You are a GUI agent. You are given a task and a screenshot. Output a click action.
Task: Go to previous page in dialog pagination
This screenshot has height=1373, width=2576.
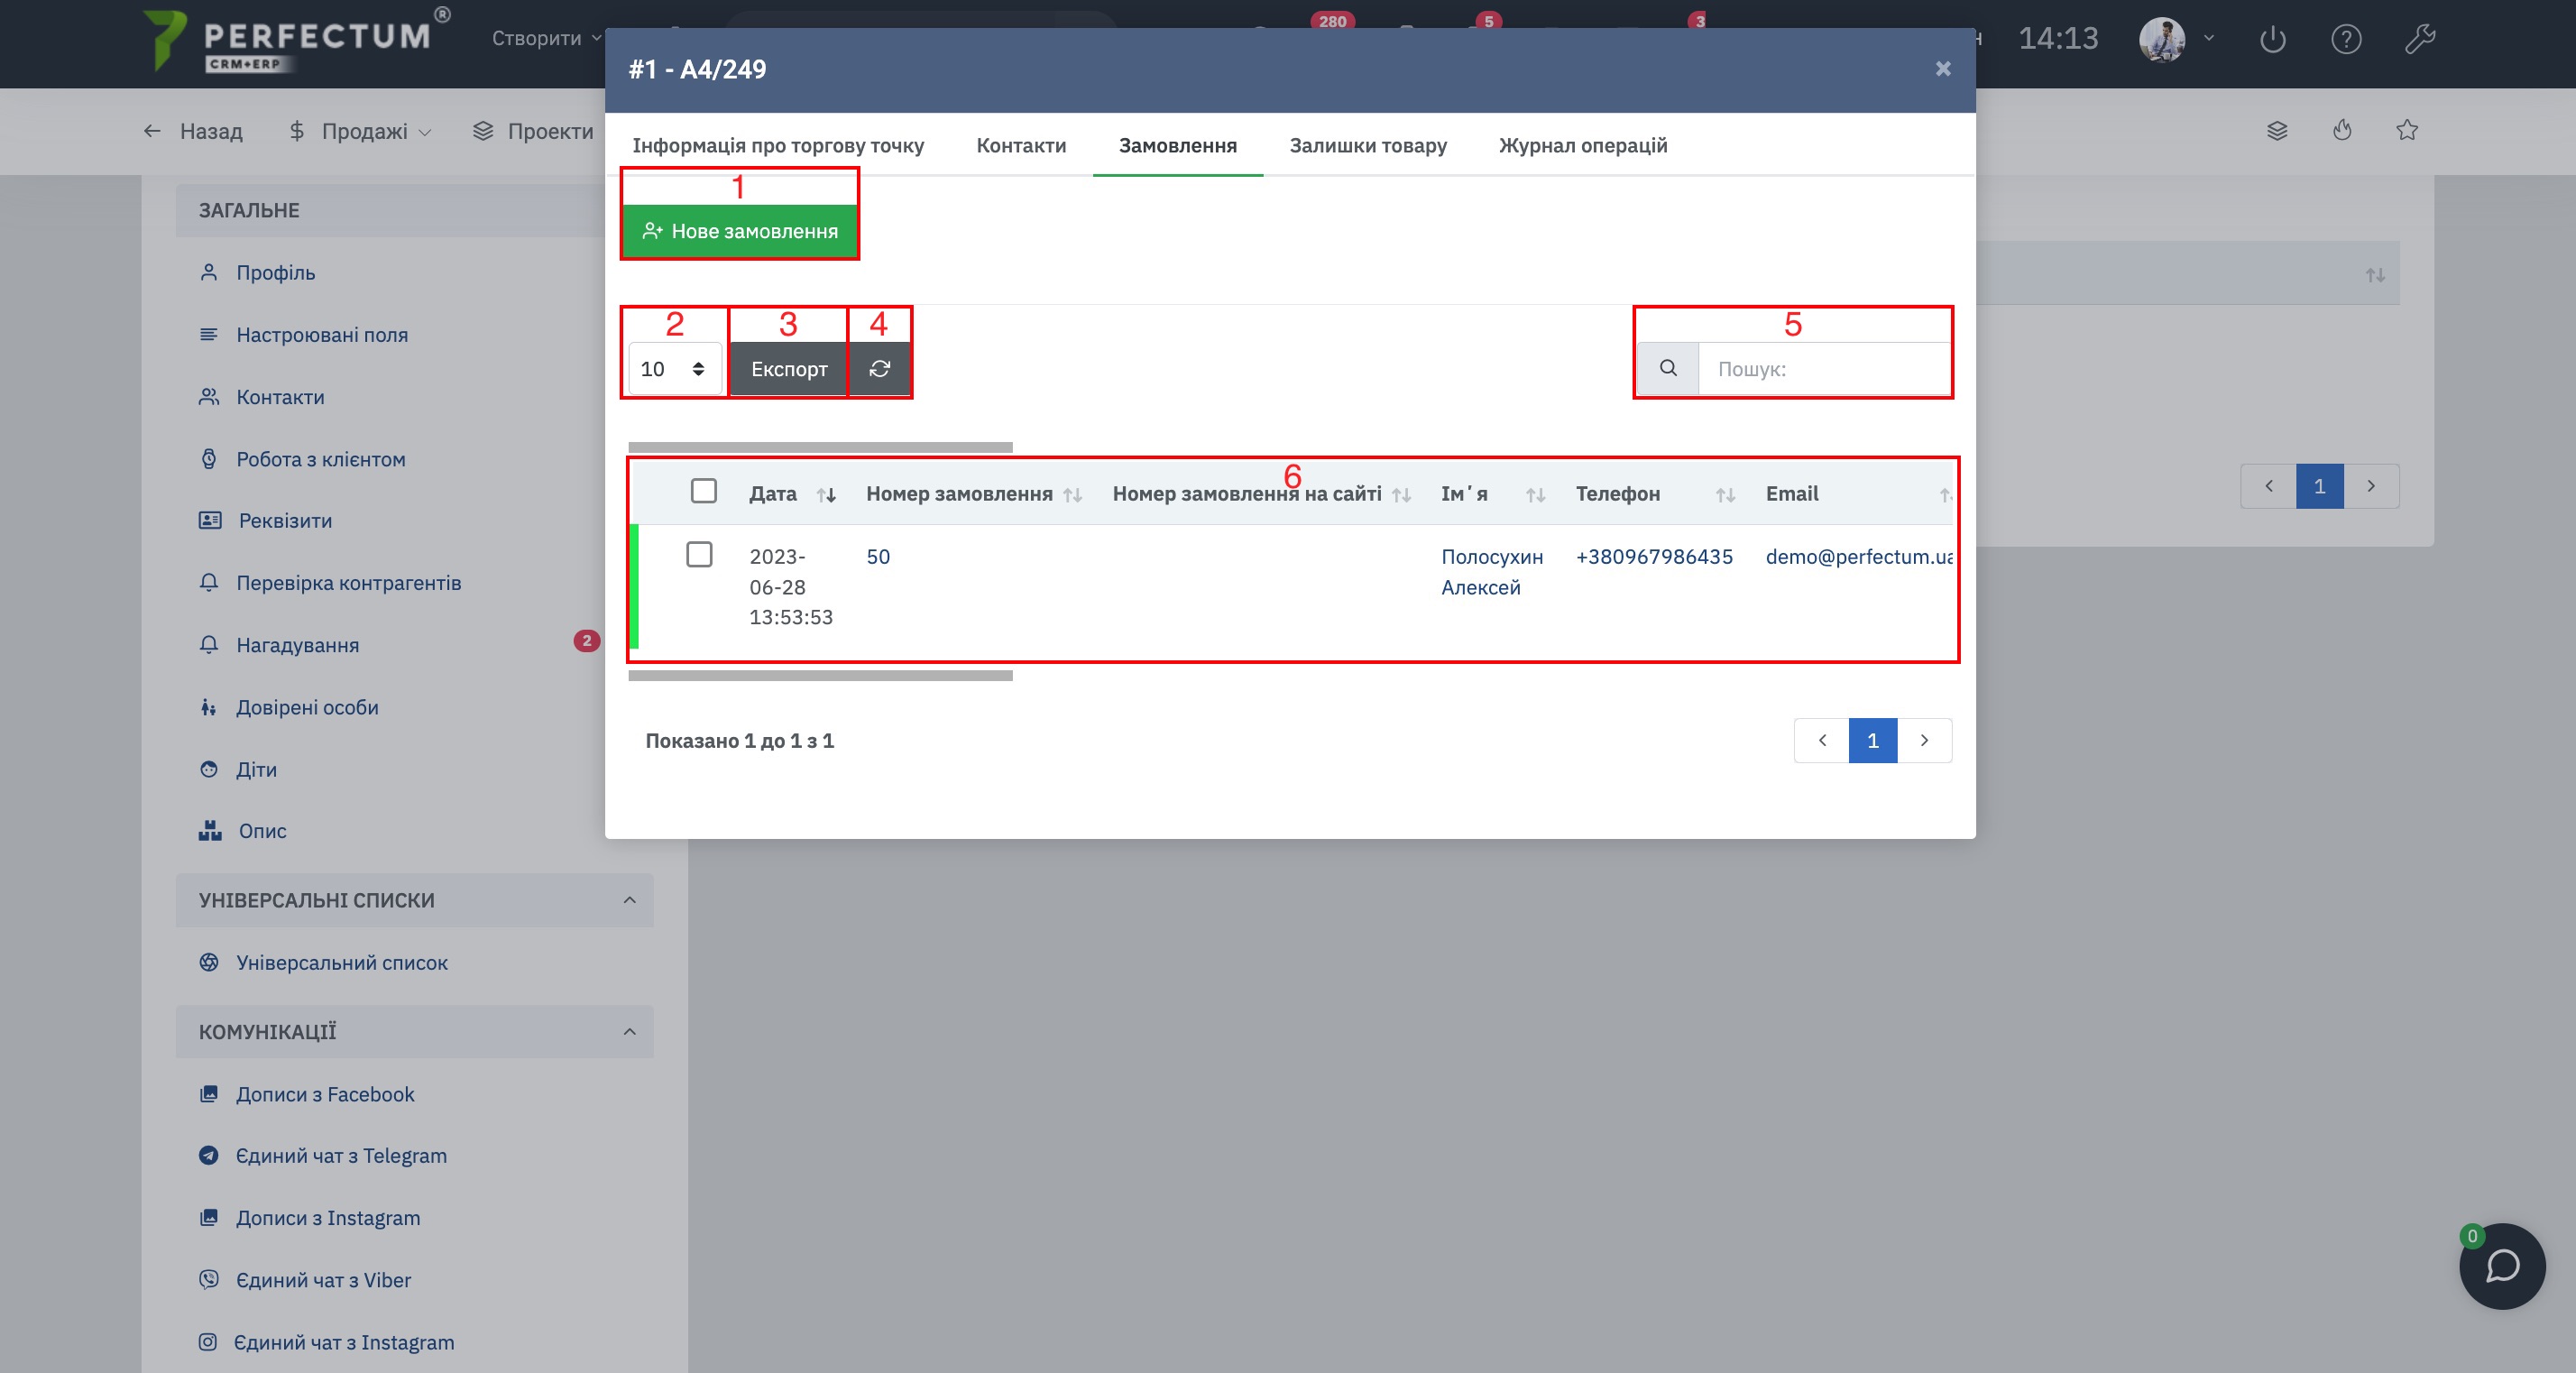(1822, 741)
